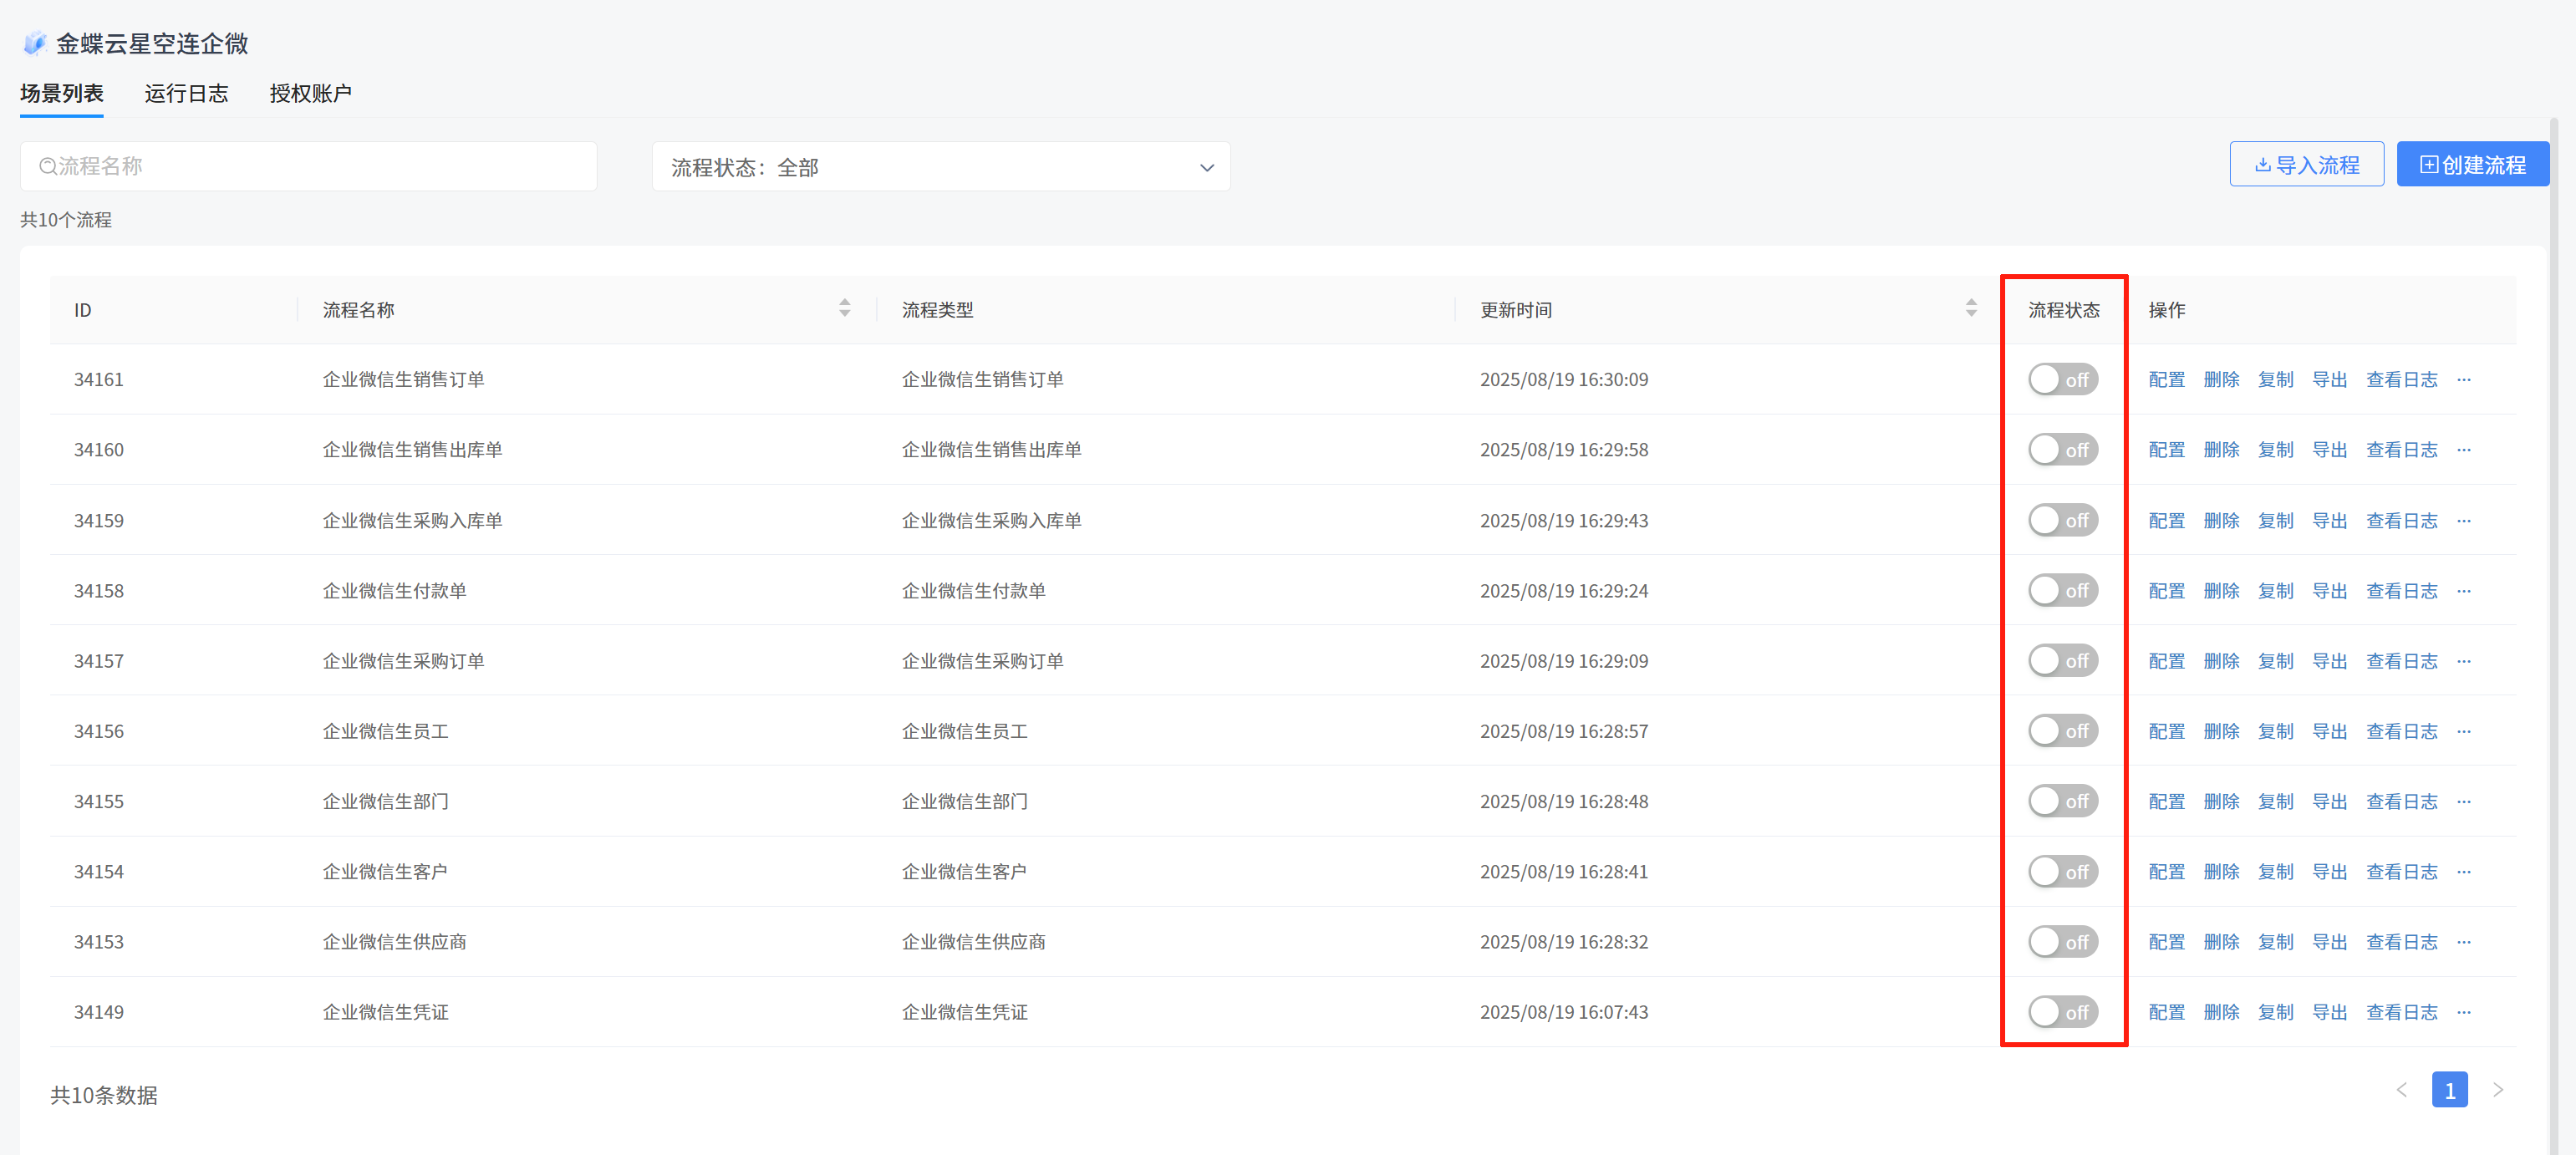This screenshot has width=2576, height=1155.
Task: Expand the 流程状态 全部 dropdown
Action: pos(940,167)
